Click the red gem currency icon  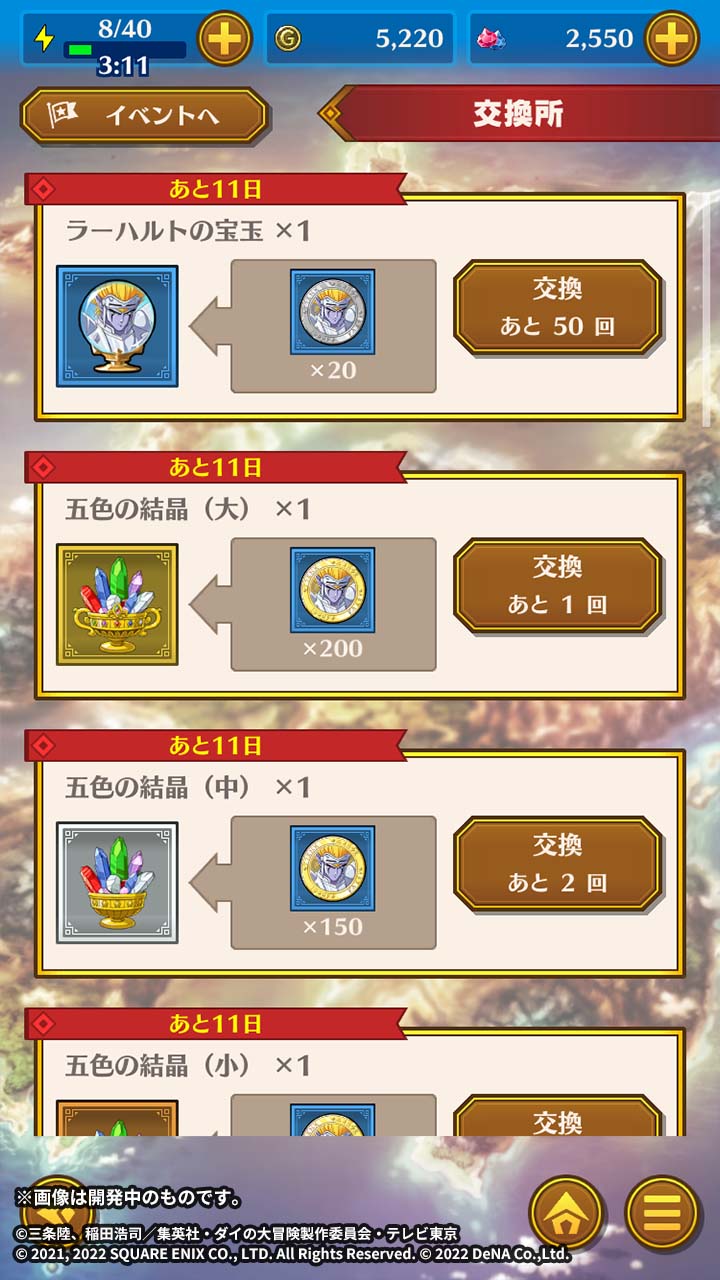click(492, 40)
